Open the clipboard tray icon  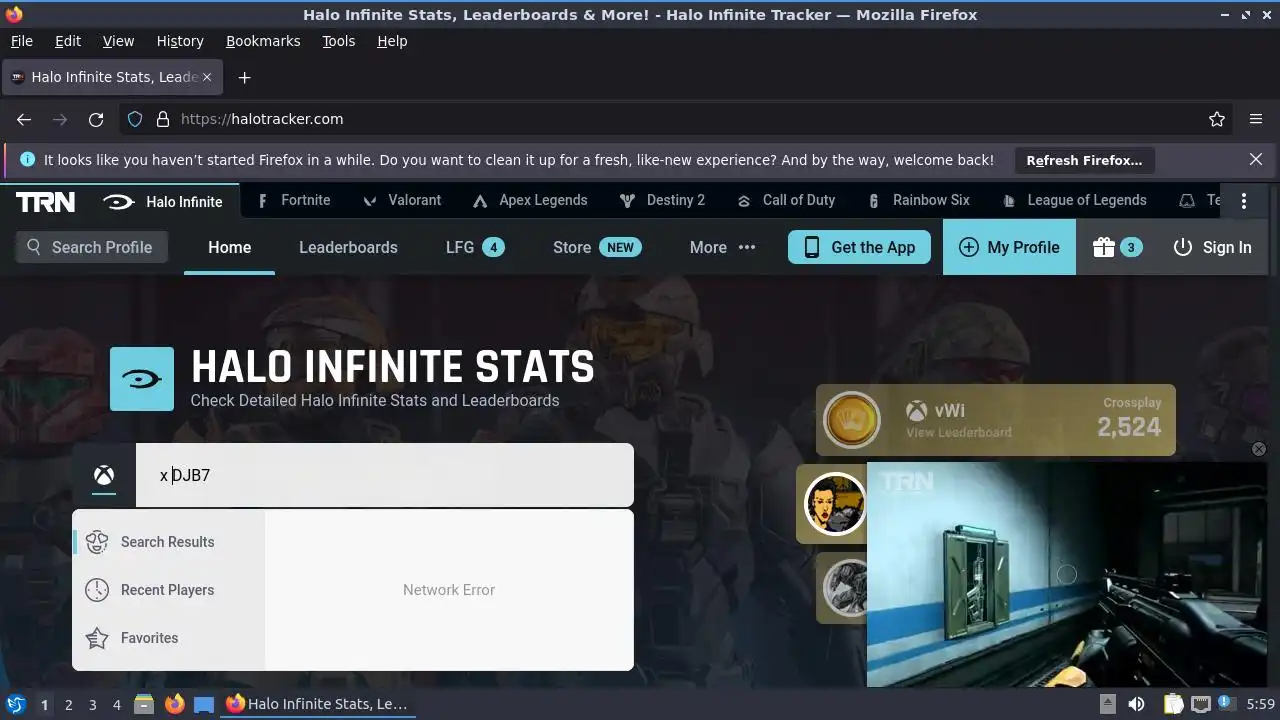pyautogui.click(x=1174, y=704)
